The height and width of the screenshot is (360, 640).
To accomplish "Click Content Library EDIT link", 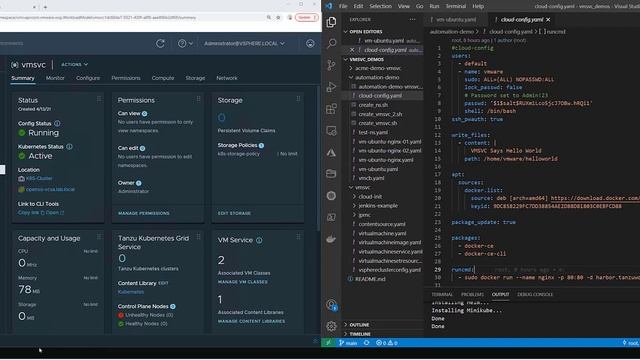I will (163, 283).
